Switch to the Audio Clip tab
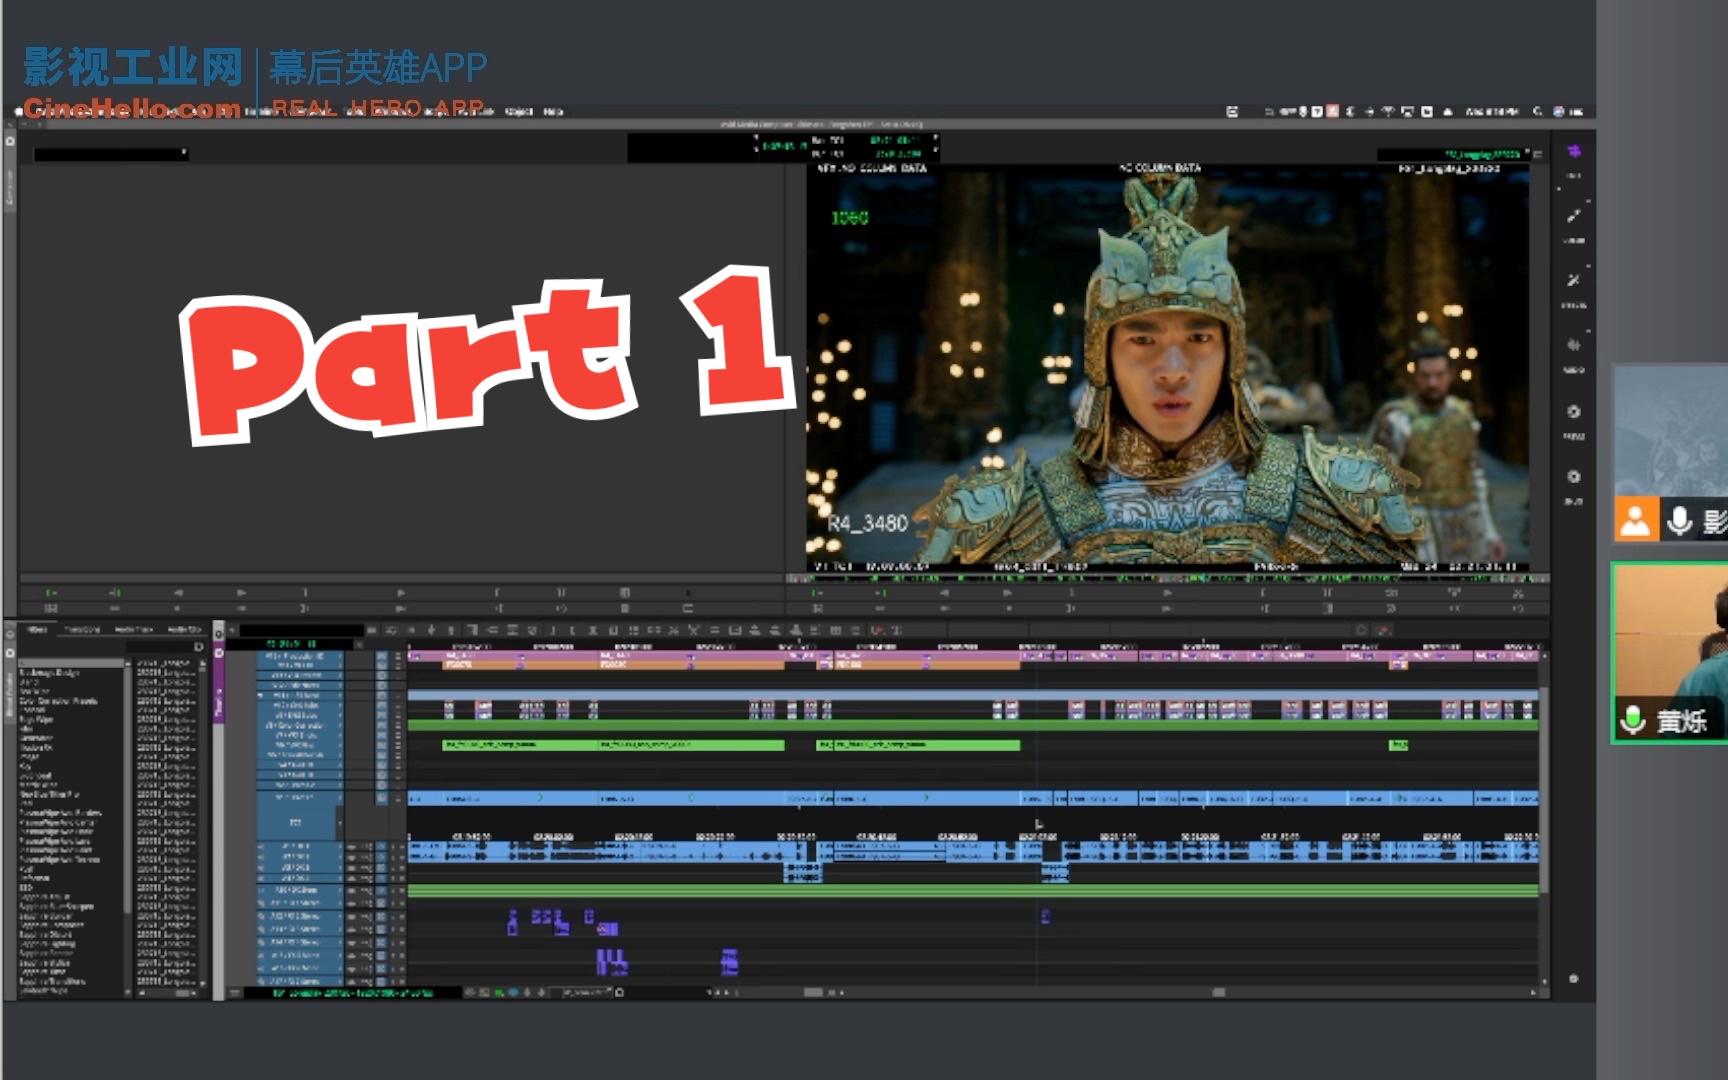 [183, 630]
